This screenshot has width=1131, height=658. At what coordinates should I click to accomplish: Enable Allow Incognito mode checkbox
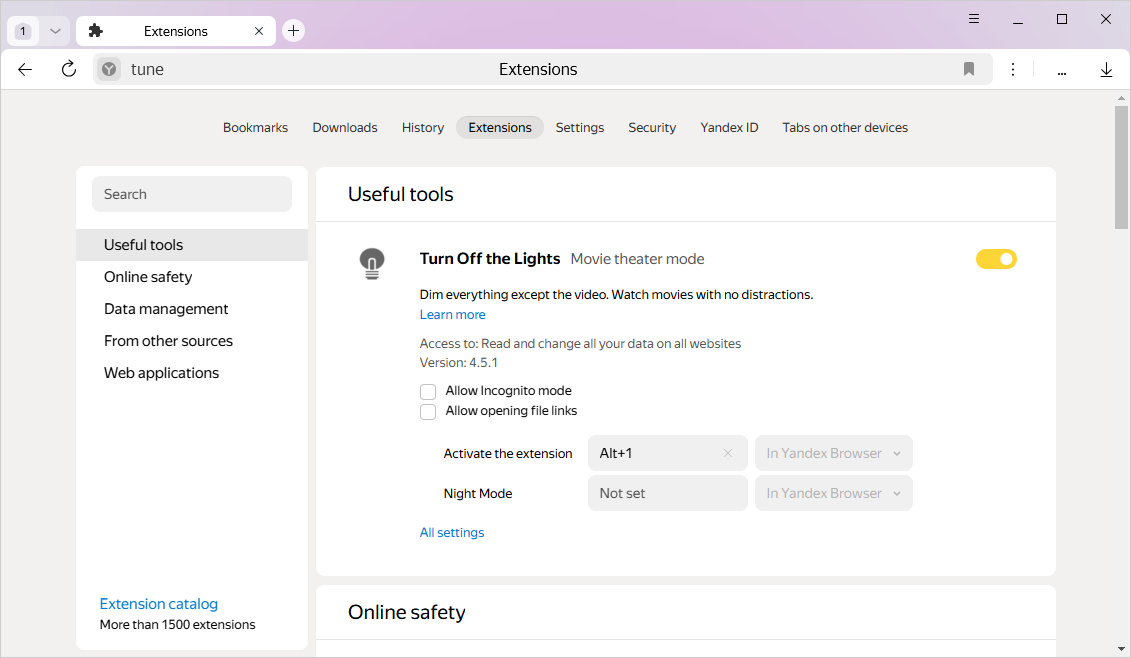tap(428, 391)
